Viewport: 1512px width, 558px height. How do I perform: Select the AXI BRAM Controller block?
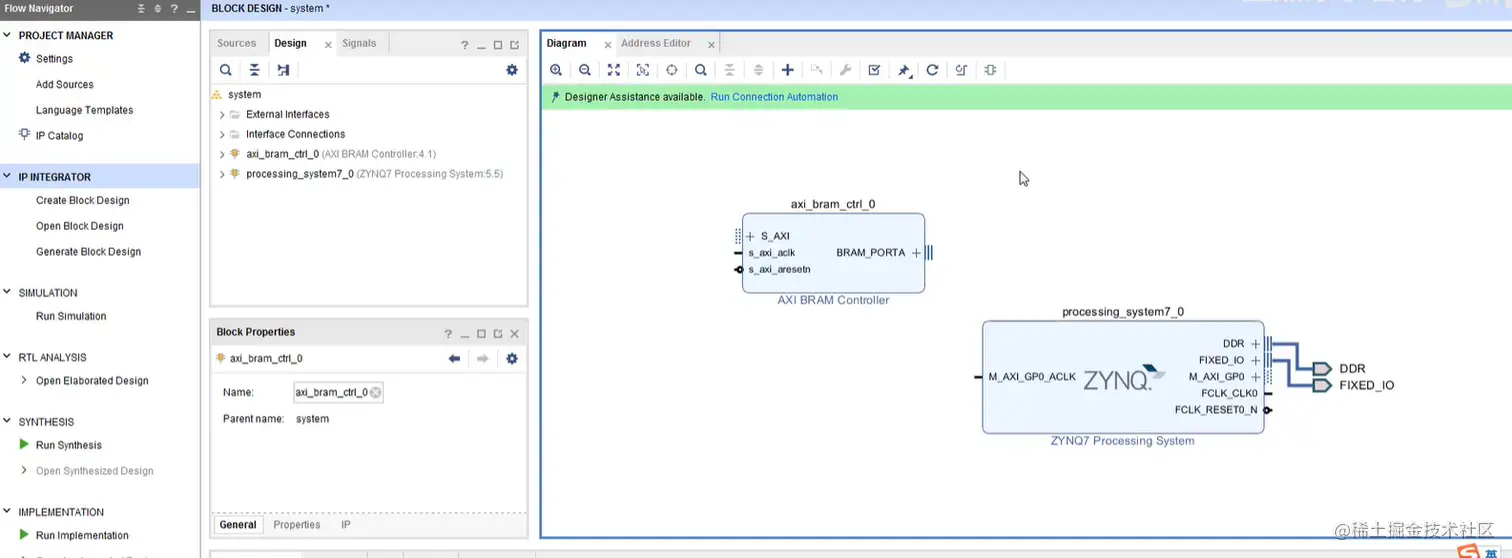pyautogui.click(x=833, y=253)
